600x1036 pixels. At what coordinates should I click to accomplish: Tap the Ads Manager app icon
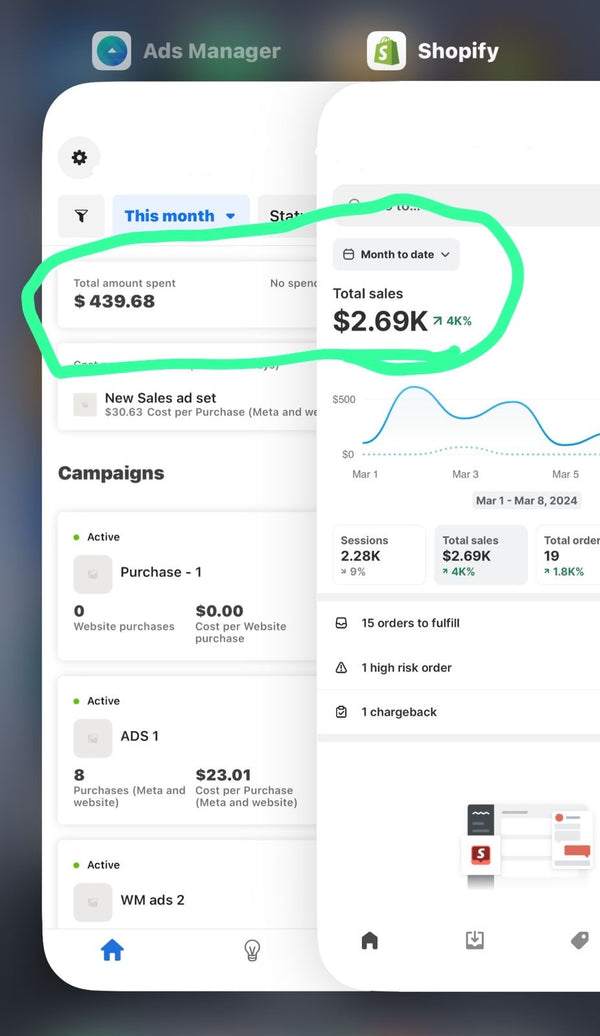(111, 51)
